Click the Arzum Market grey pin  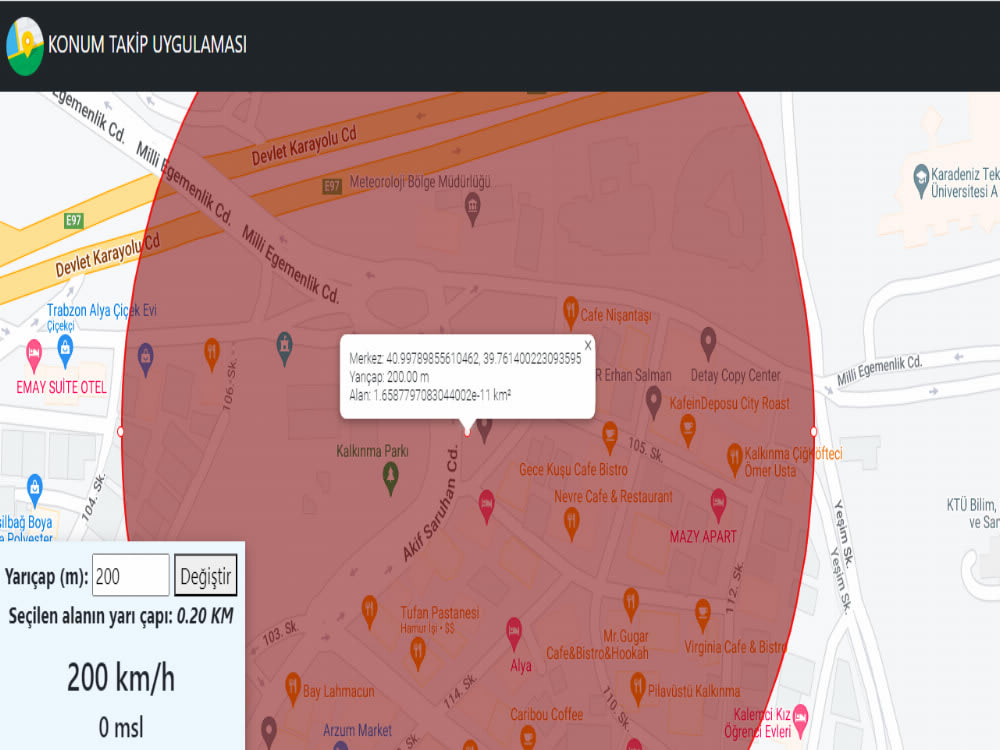(269, 732)
